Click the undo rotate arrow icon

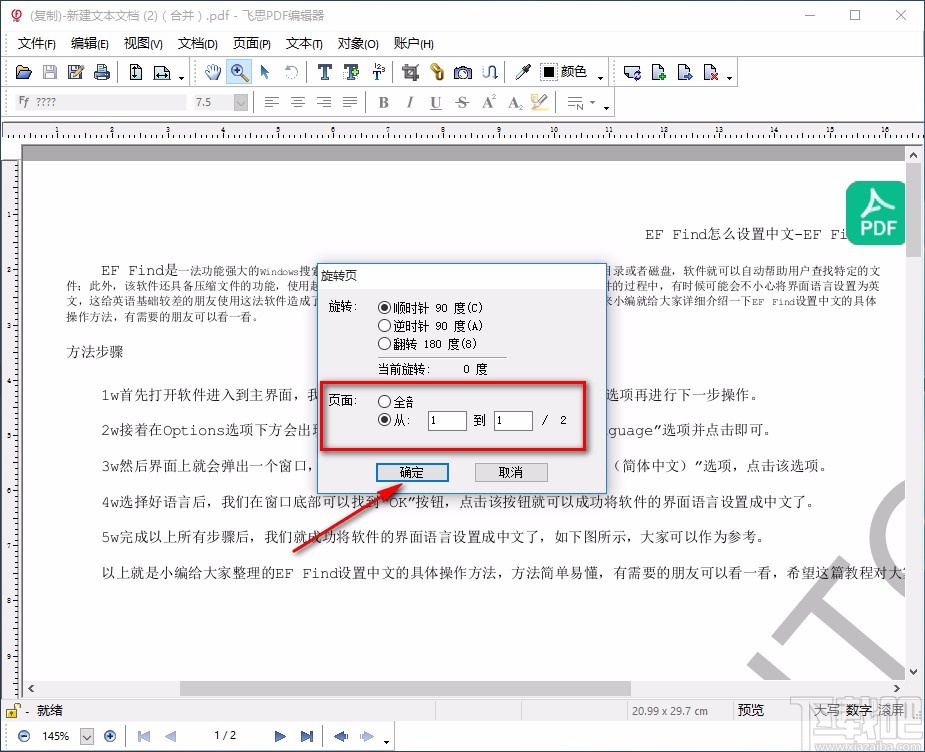click(x=291, y=73)
